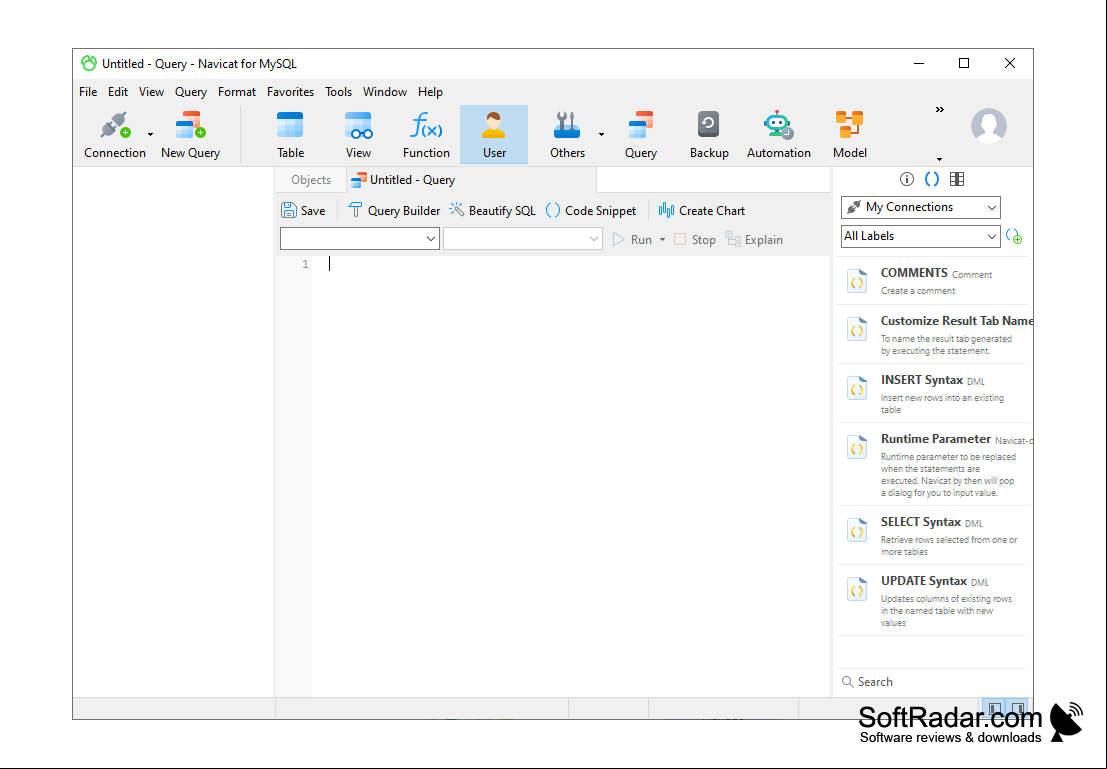Click the Navicat logo in title bar
This screenshot has height=769, width=1107.
pos(89,64)
